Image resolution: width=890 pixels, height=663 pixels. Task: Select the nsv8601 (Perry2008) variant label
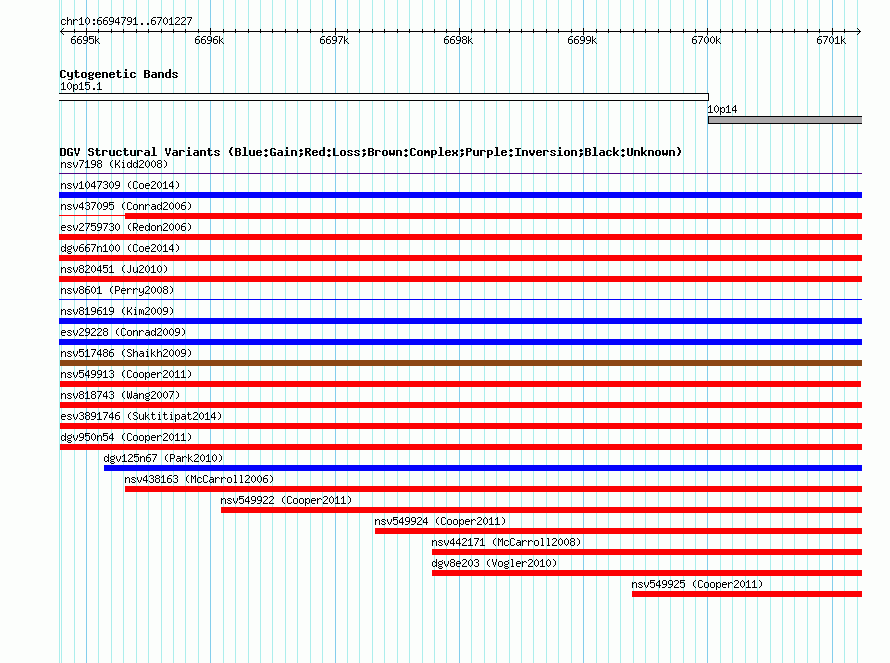coord(117,290)
